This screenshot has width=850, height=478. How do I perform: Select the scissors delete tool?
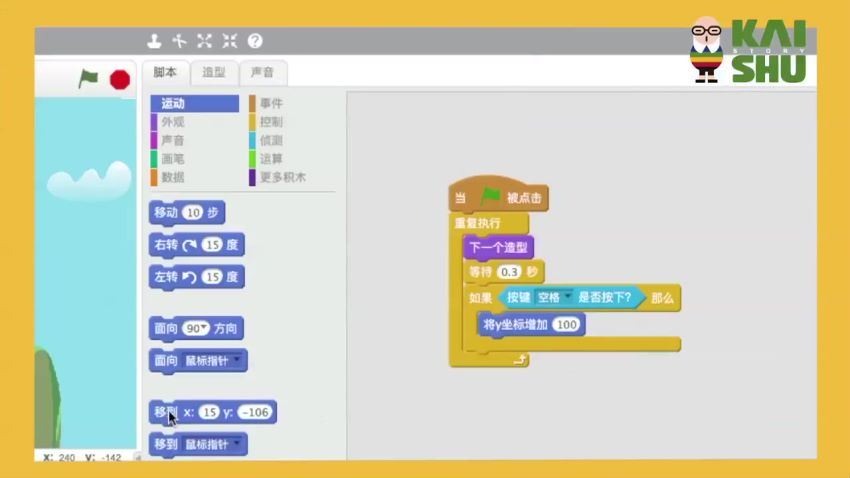179,41
